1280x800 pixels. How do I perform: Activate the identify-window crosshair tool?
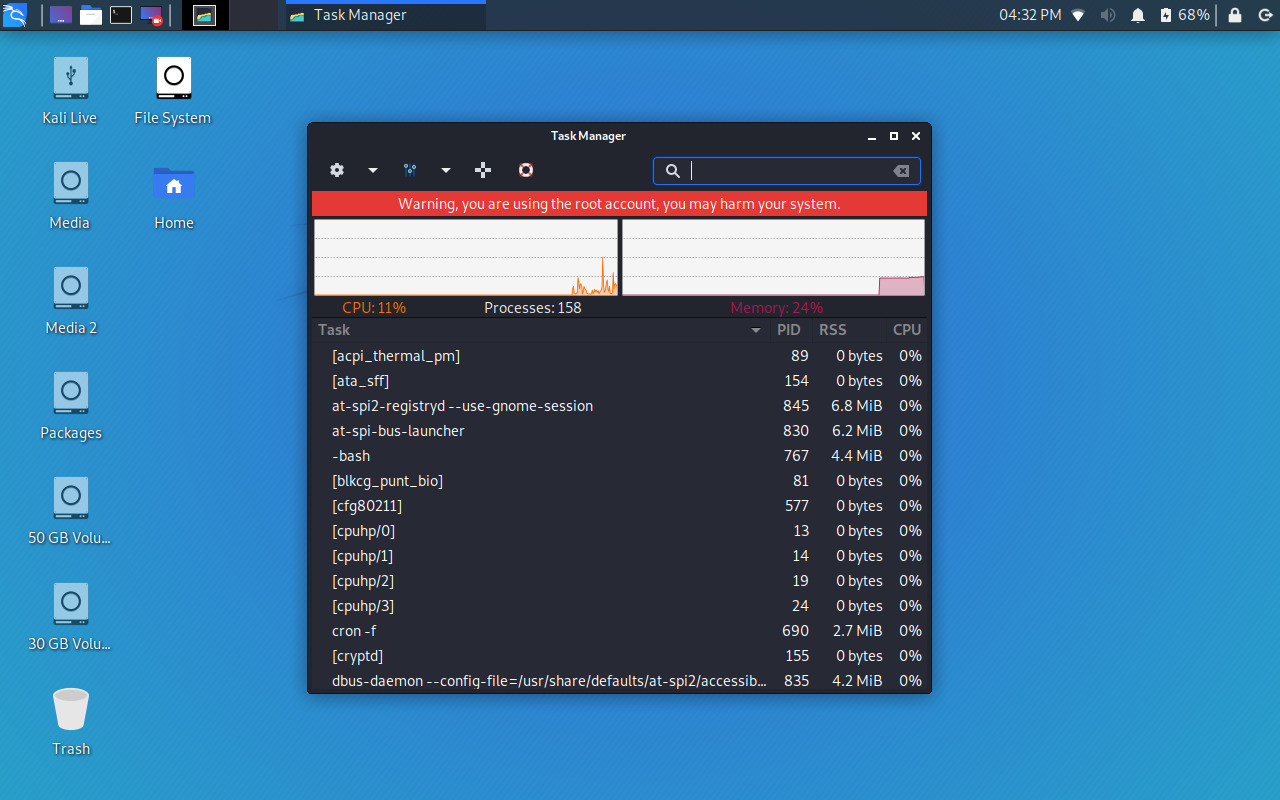coord(483,170)
